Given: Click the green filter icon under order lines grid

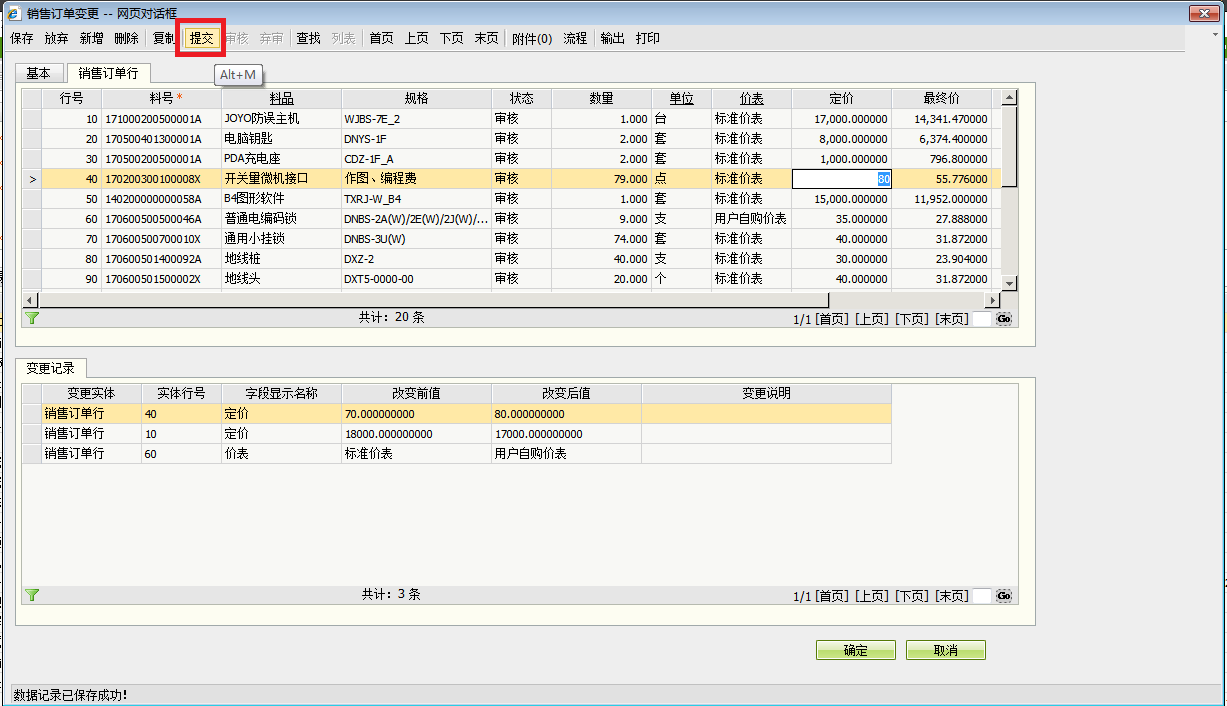Looking at the screenshot, I should coord(32,318).
